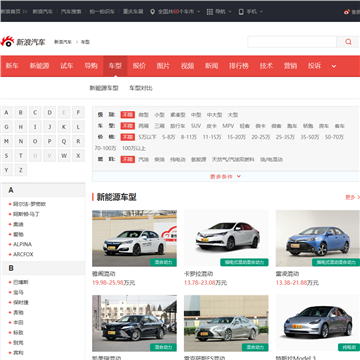Open the 雷凌混动 blue car thumbnail
This screenshot has width=360, height=360.
pos(318,238)
